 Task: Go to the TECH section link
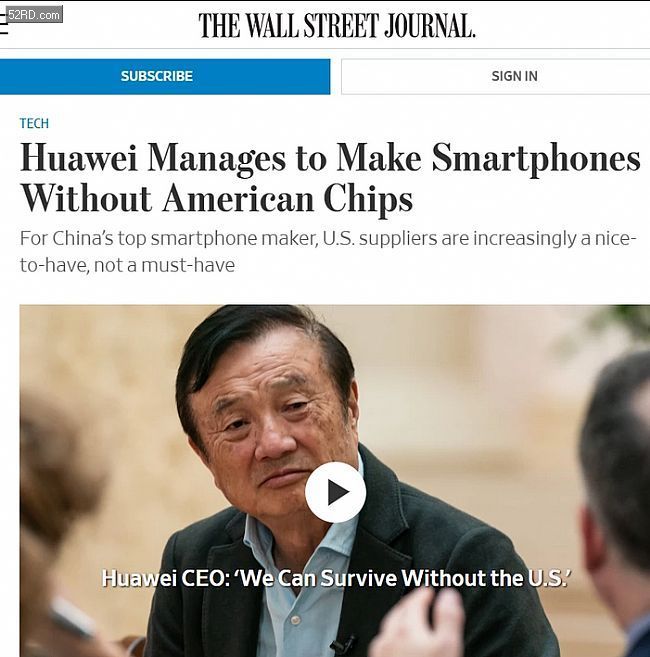(34, 123)
